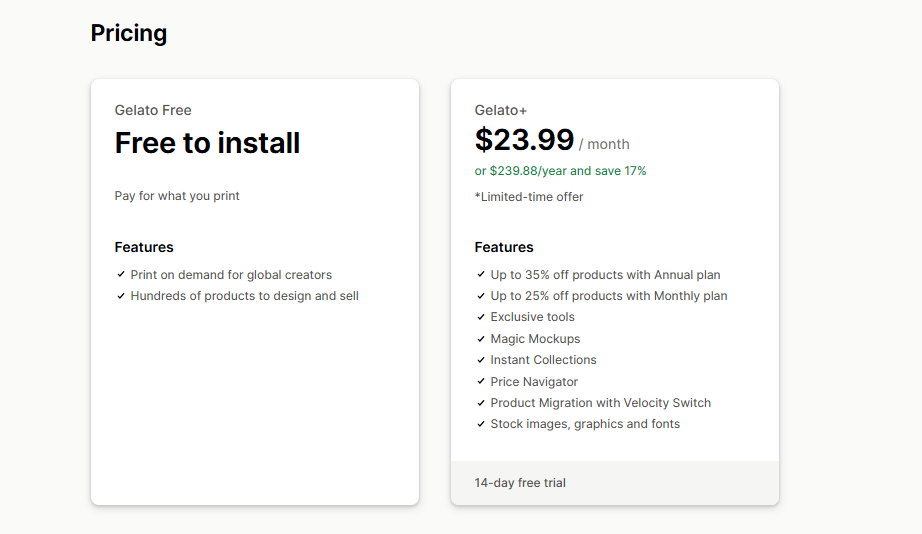The image size is (922, 534).
Task: Click the Pricing heading
Action: click(x=129, y=34)
